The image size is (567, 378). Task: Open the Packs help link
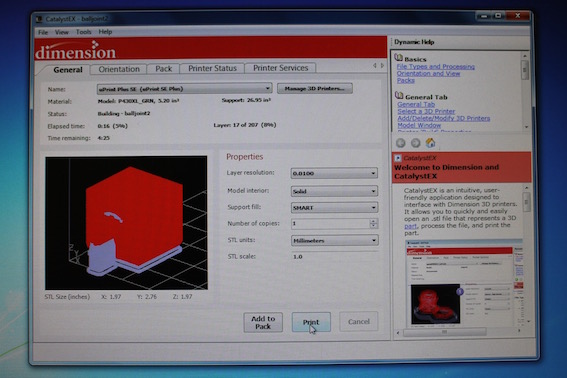pyautogui.click(x=406, y=80)
